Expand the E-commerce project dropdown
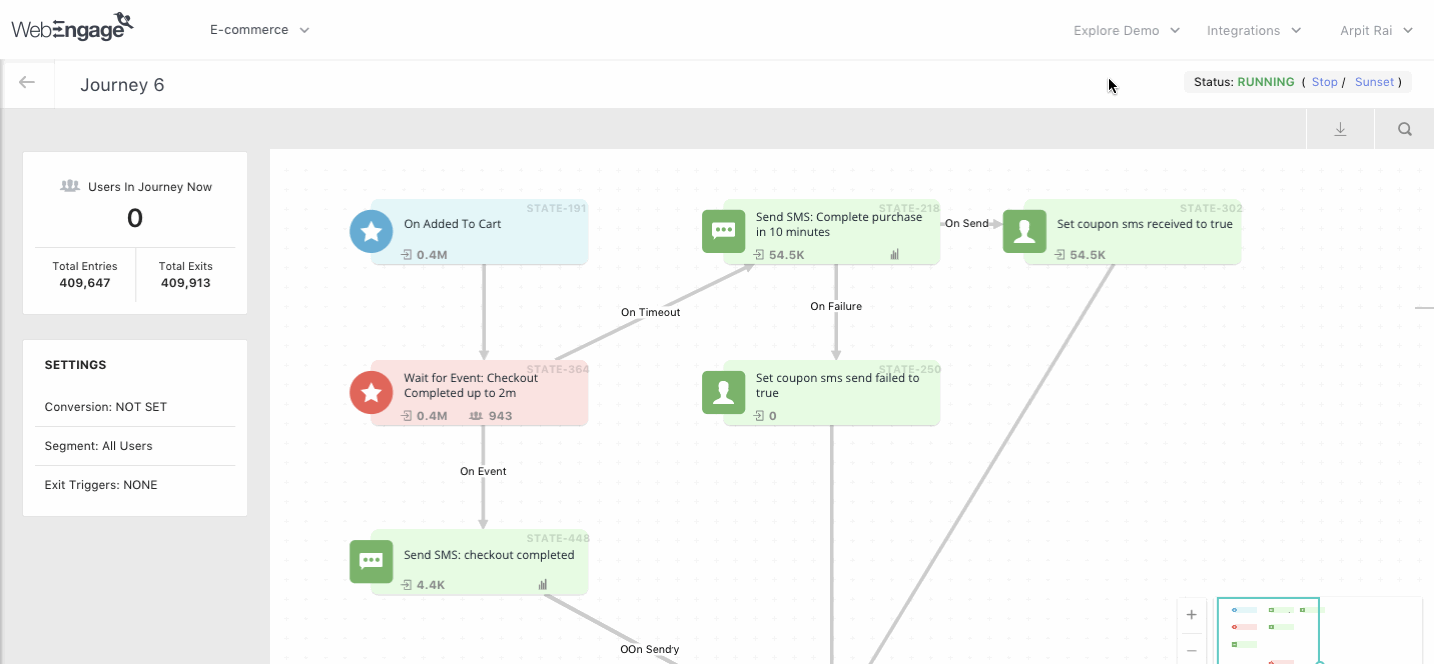Viewport: 1434px width, 664px height. (259, 30)
